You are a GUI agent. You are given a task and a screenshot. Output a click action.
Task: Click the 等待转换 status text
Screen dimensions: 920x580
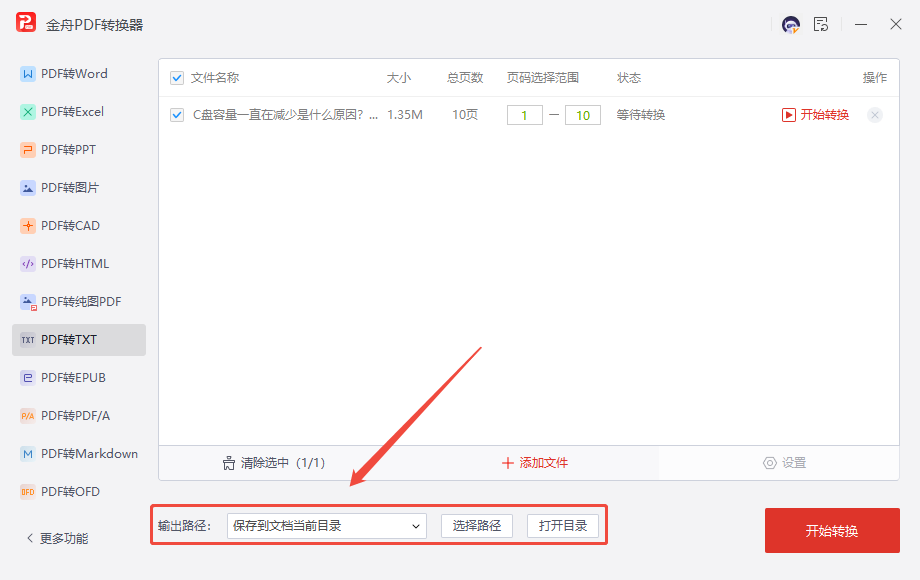pyautogui.click(x=640, y=115)
